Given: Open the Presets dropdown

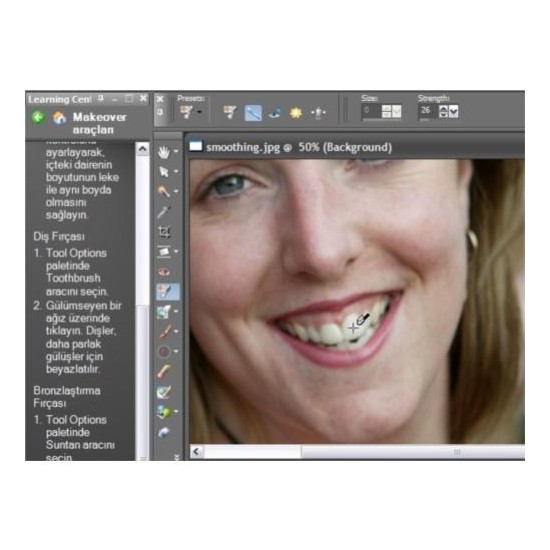Looking at the screenshot, I should [199, 113].
